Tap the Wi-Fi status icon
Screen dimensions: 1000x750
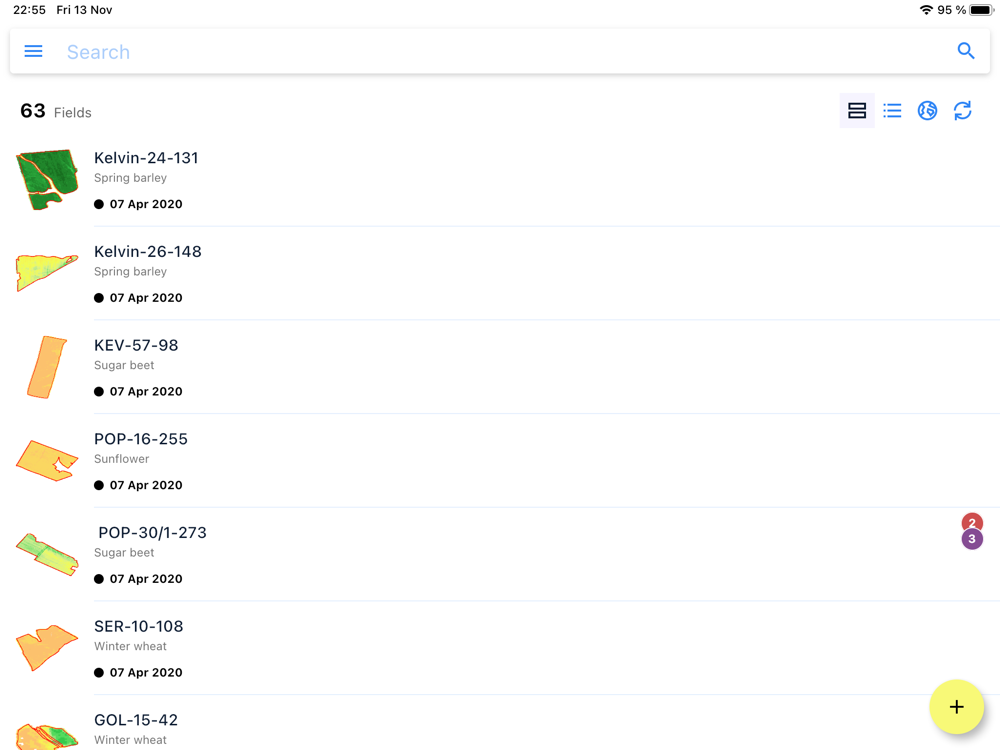[925, 10]
